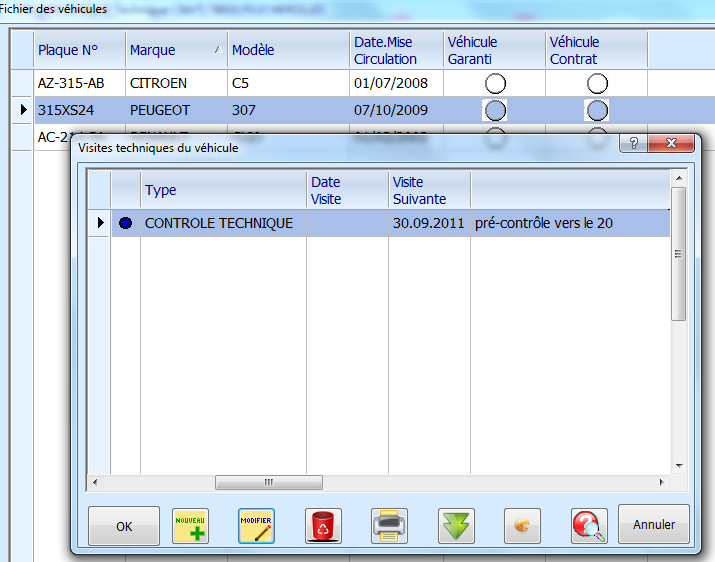Screen dimensions: 715x562
Task: Click the Type column header in the visits table
Action: [x=222, y=190]
